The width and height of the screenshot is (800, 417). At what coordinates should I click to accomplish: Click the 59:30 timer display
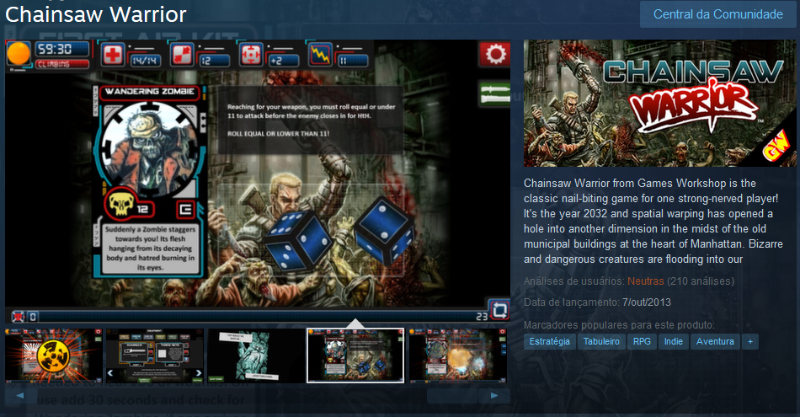62,50
